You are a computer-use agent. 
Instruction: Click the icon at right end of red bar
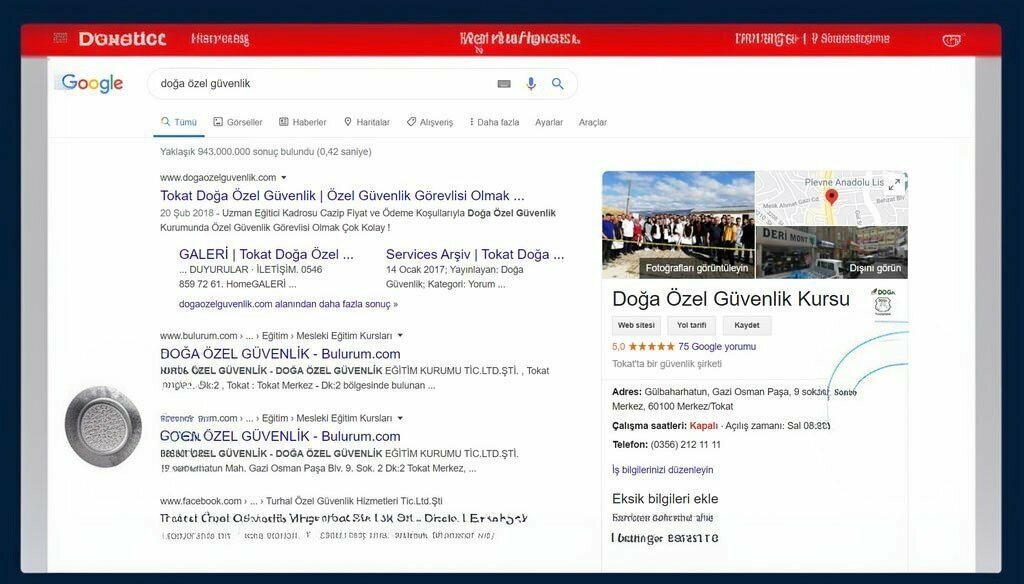[x=952, y=40]
